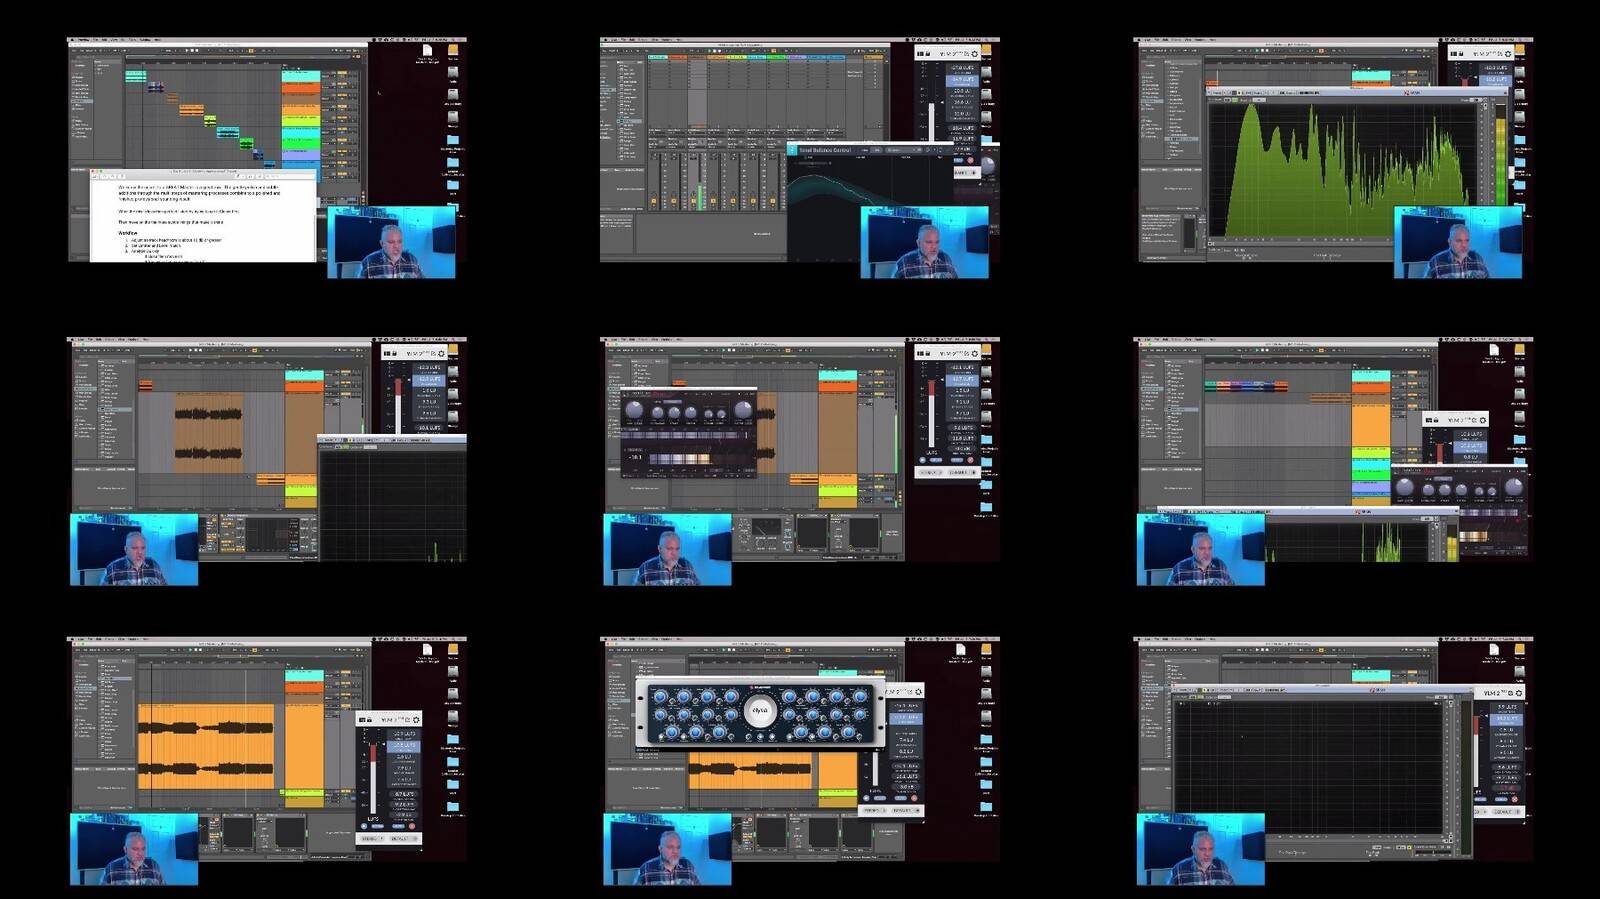
Task: Open the frame with the large empty analyzer window
Action: click(1333, 762)
